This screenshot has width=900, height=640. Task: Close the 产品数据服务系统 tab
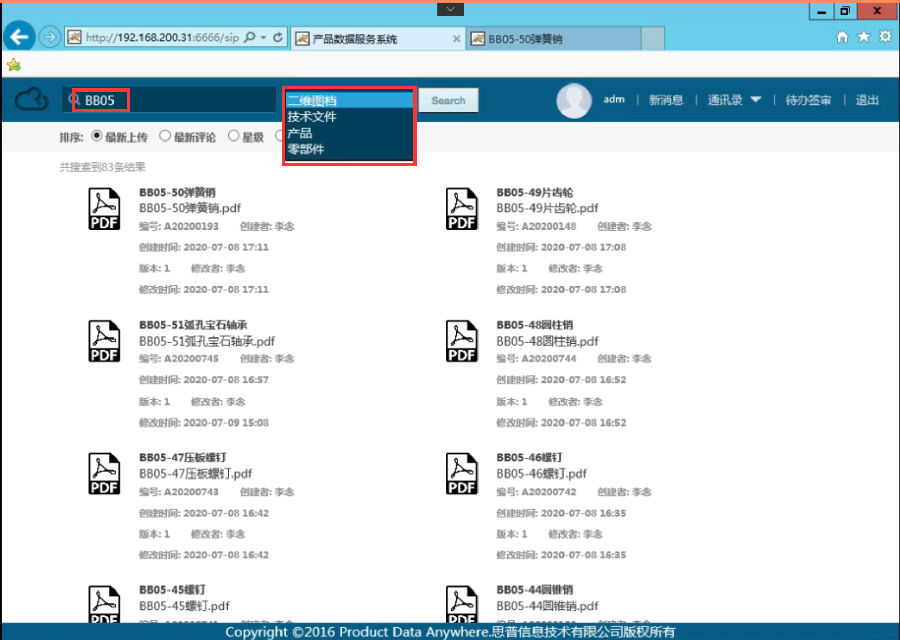tap(456, 38)
